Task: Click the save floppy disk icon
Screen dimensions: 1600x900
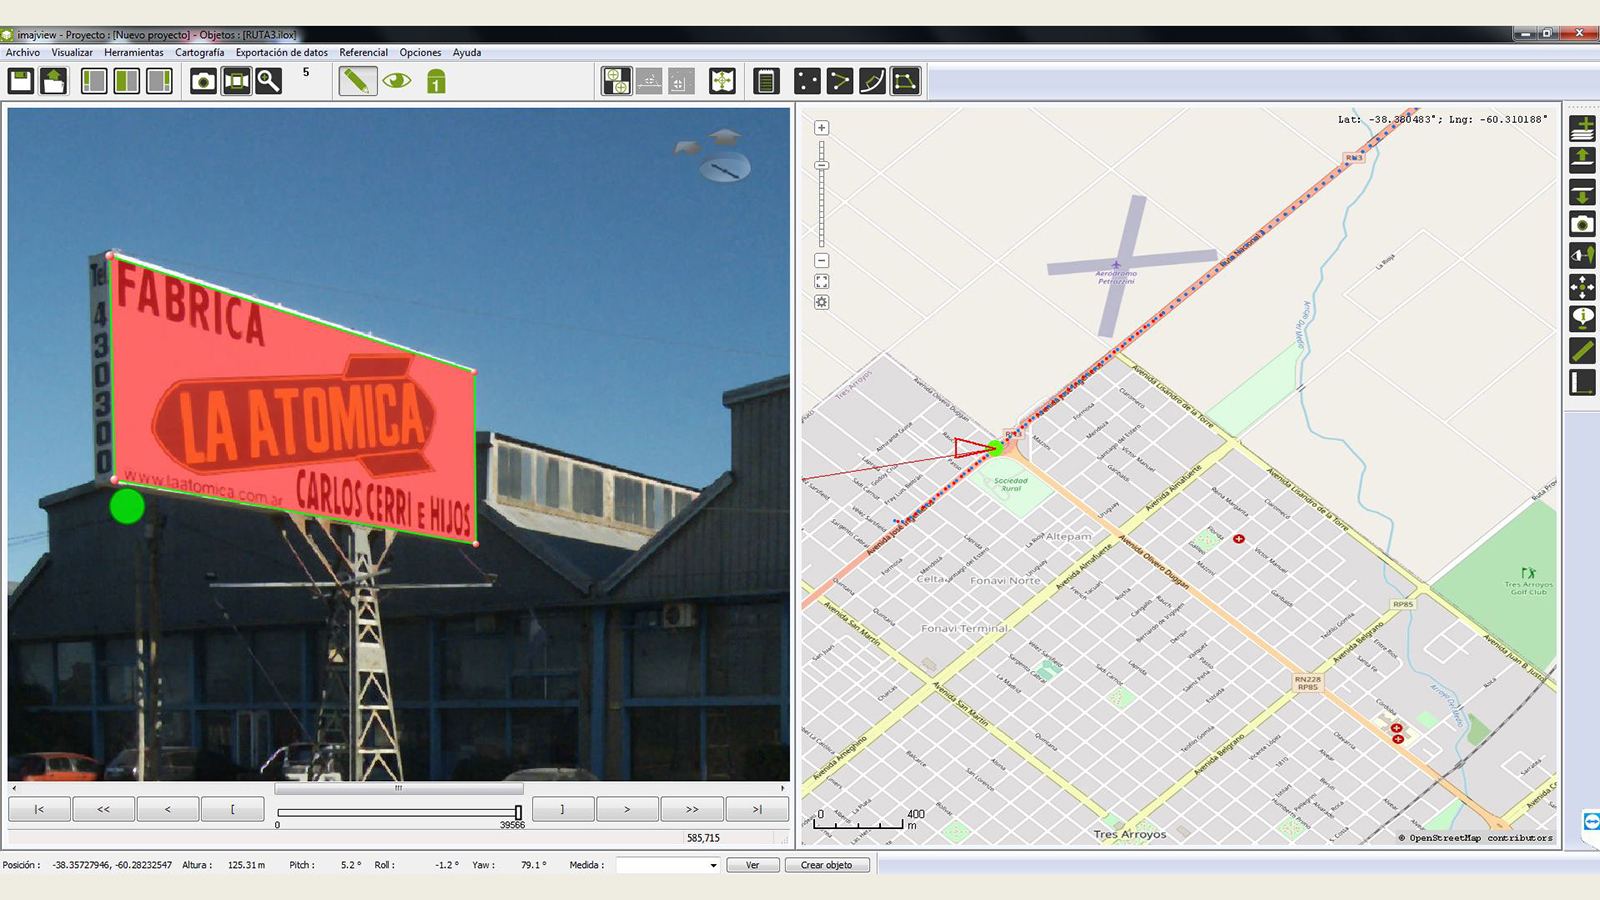Action: coord(21,81)
